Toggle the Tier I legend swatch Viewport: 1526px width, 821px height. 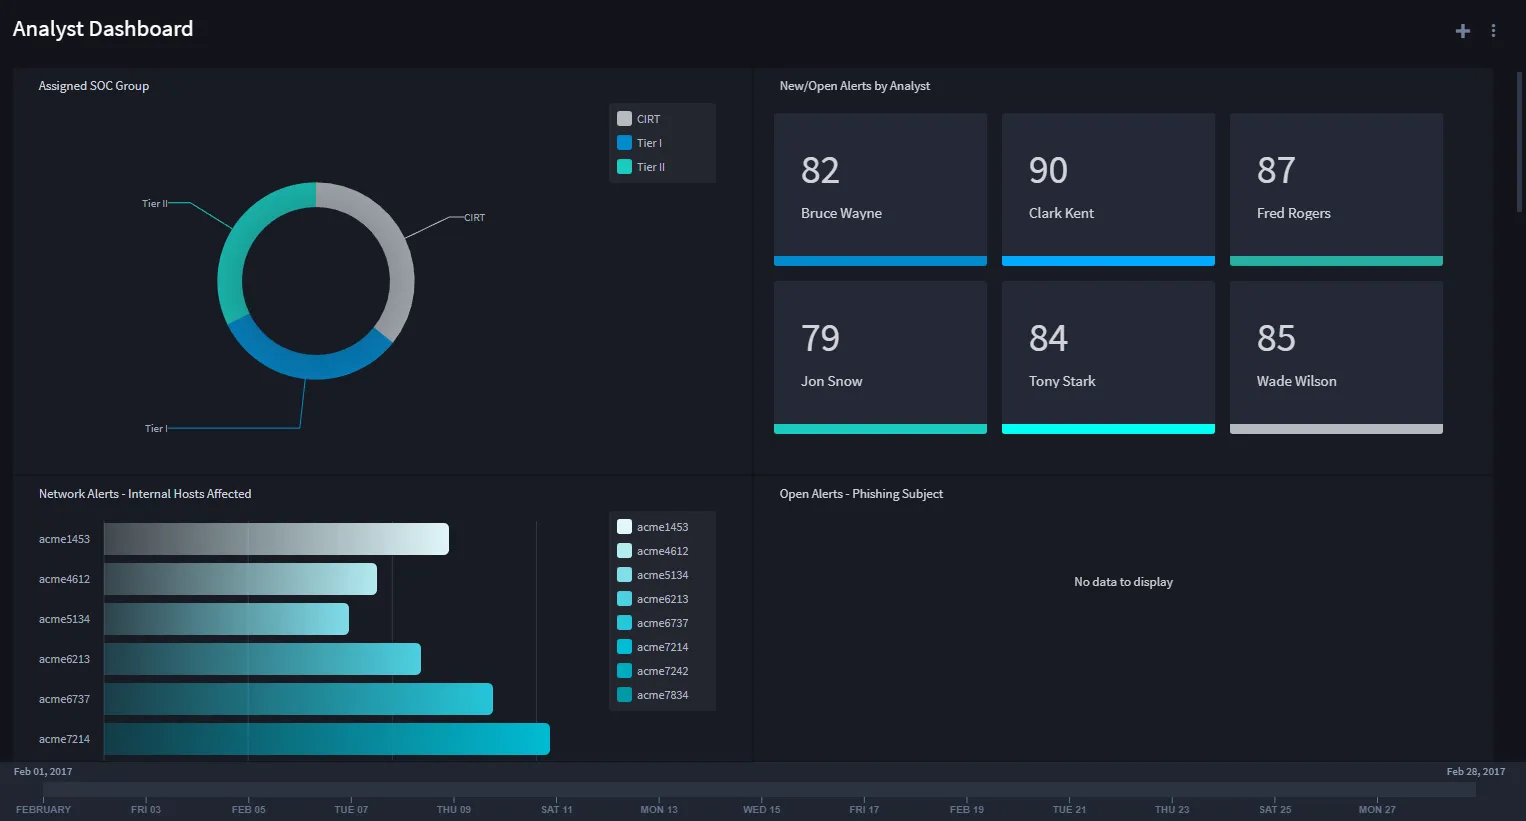click(624, 143)
